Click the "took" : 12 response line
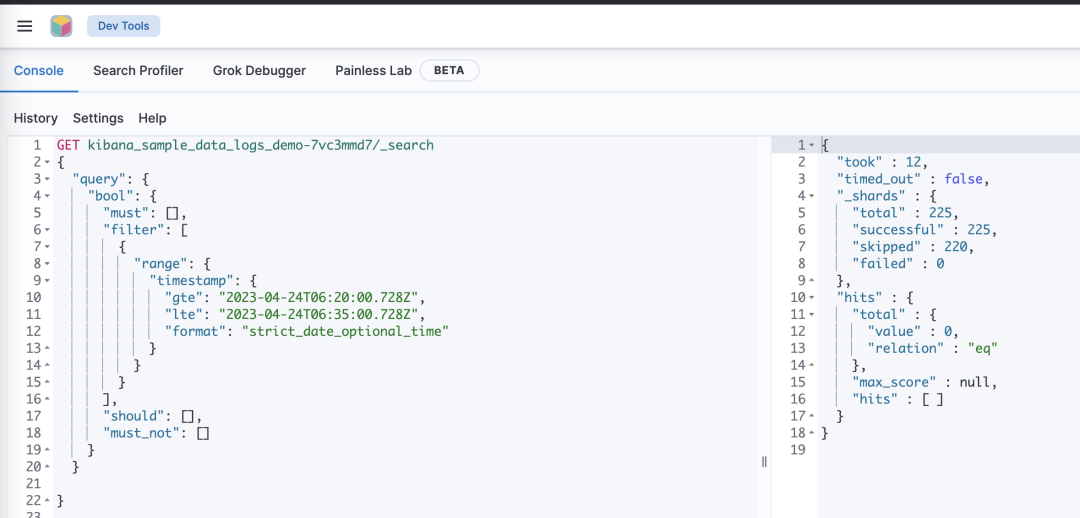1080x518 pixels. pyautogui.click(x=882, y=163)
